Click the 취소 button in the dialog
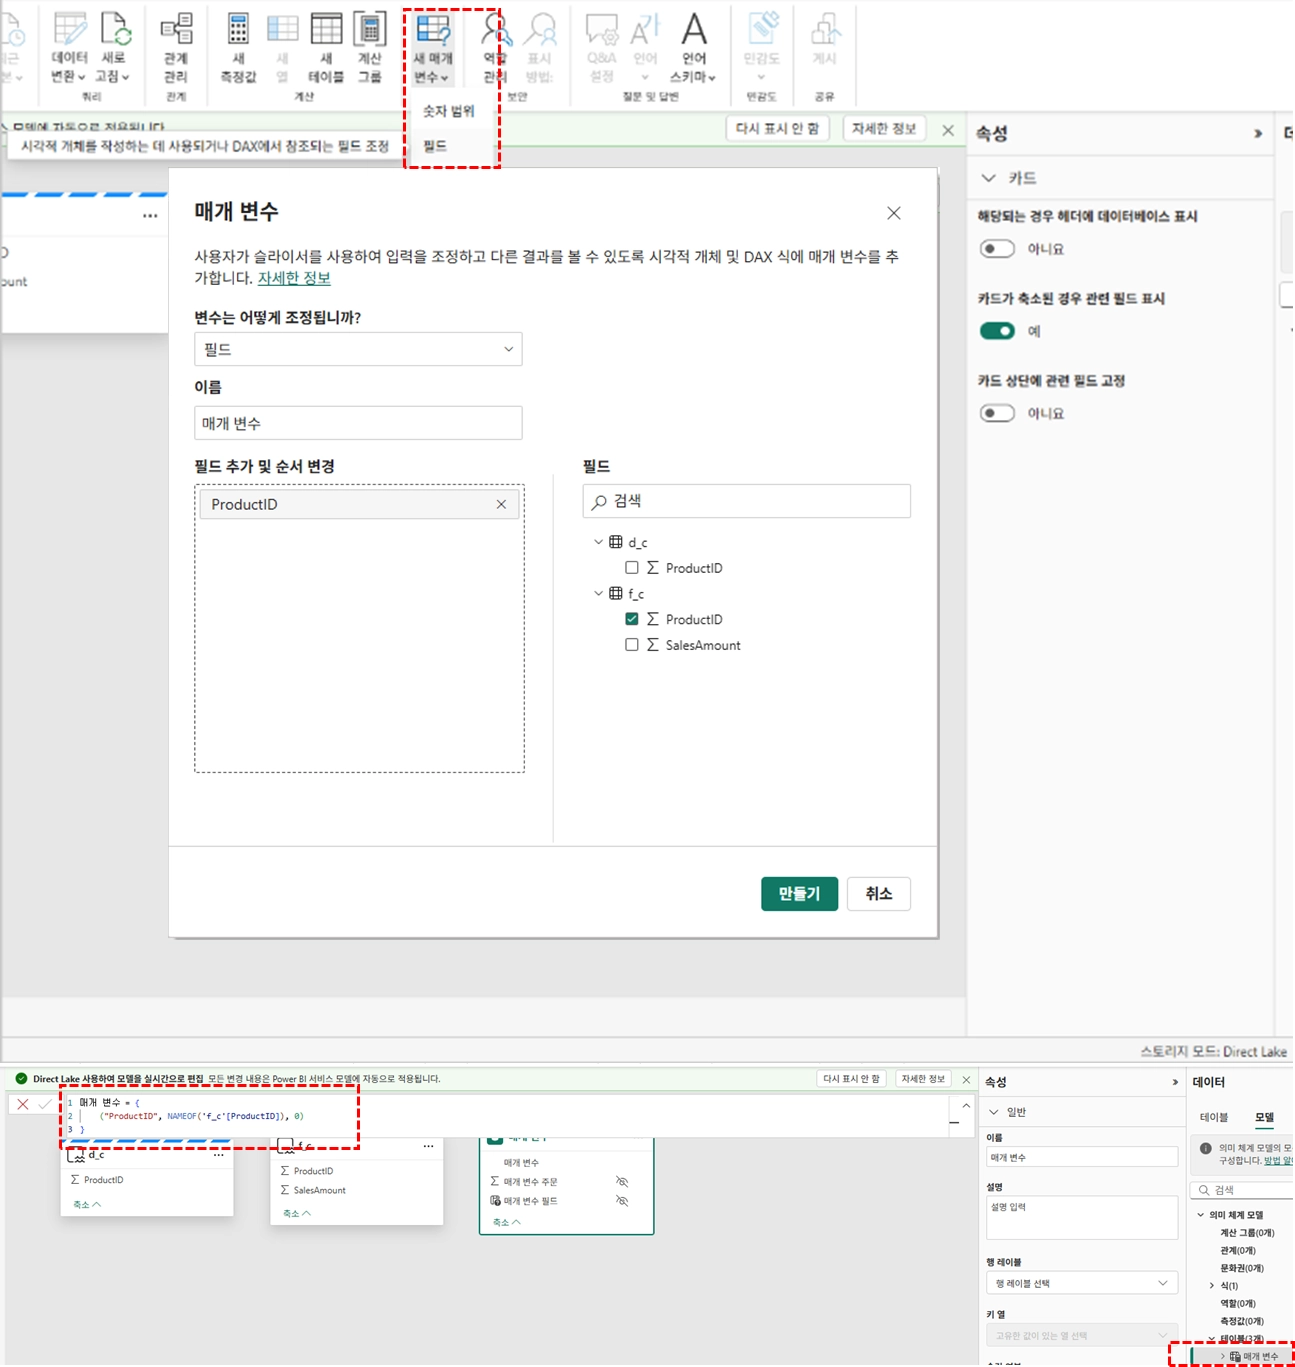Screen dimensions: 1295x1367 coord(878,893)
